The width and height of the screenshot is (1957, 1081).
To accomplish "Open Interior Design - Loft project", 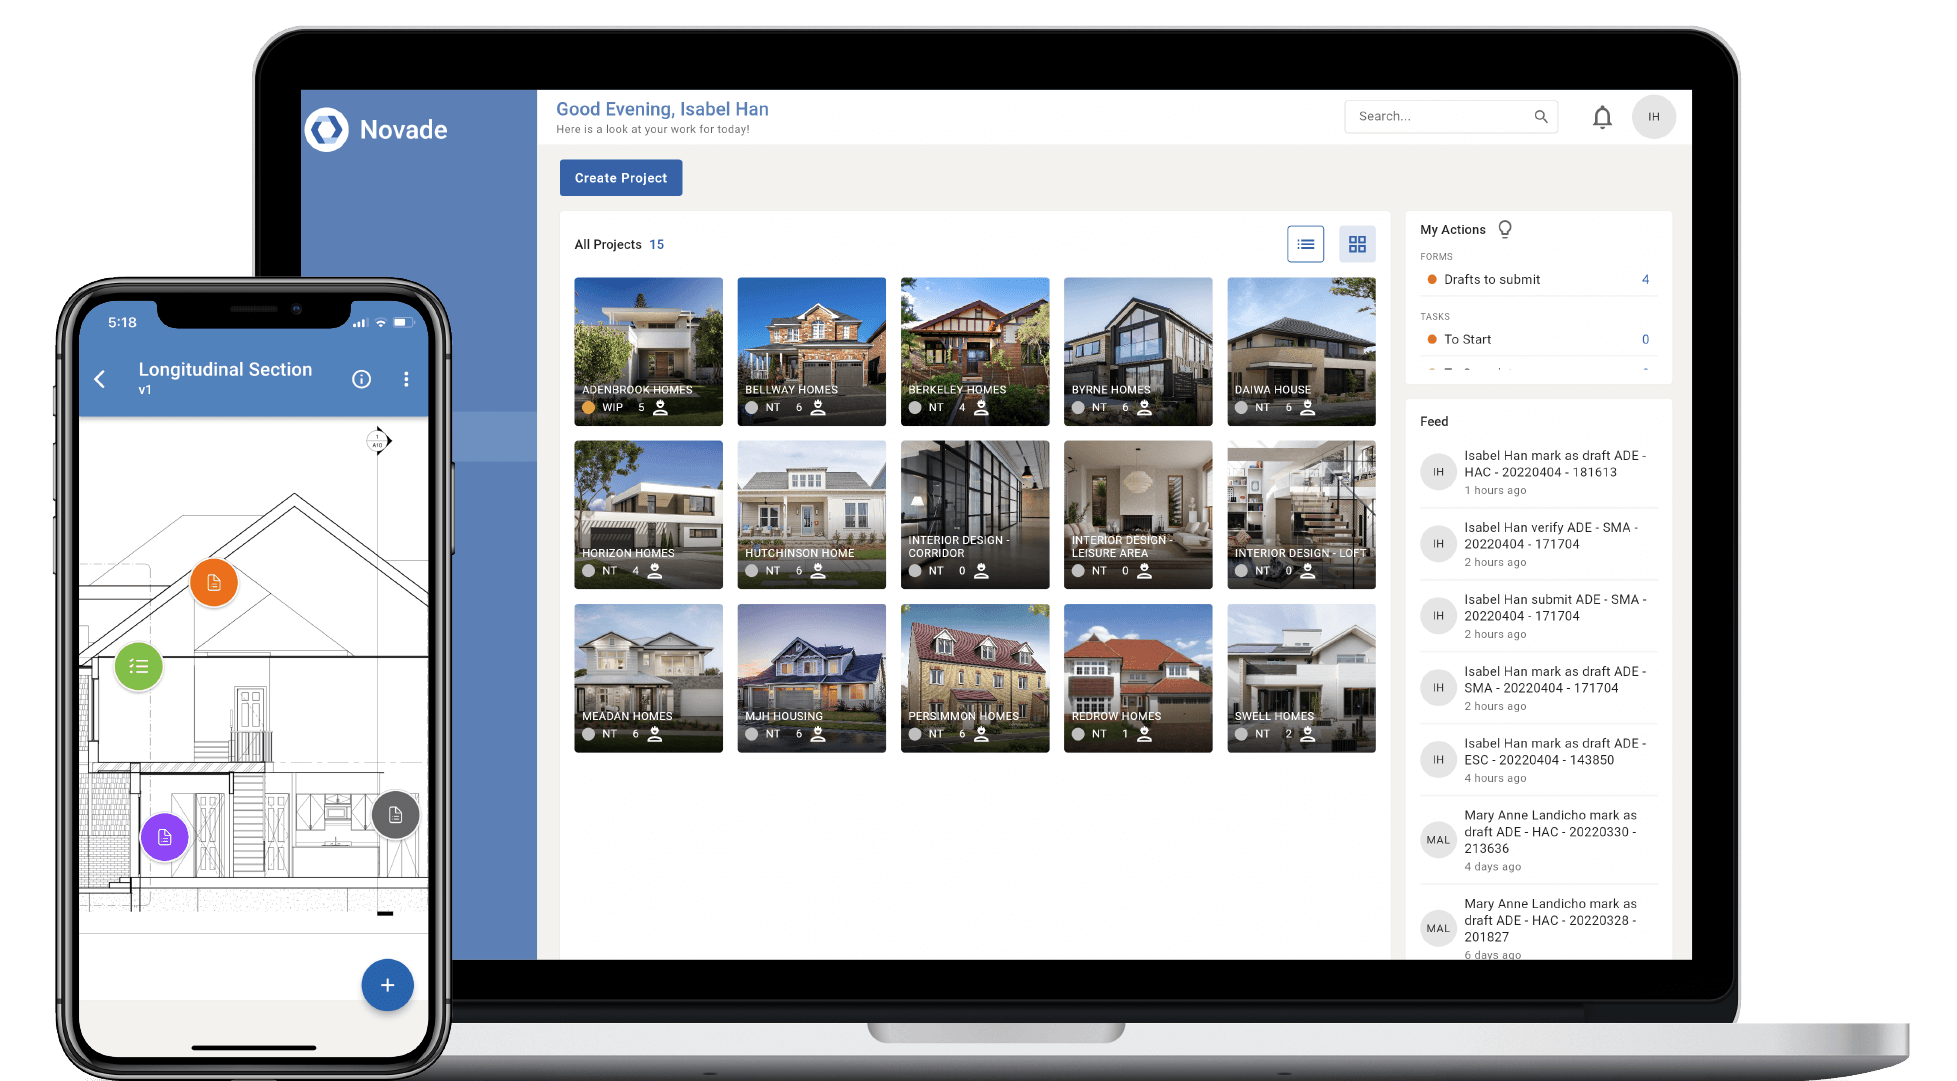I will coord(1301,515).
